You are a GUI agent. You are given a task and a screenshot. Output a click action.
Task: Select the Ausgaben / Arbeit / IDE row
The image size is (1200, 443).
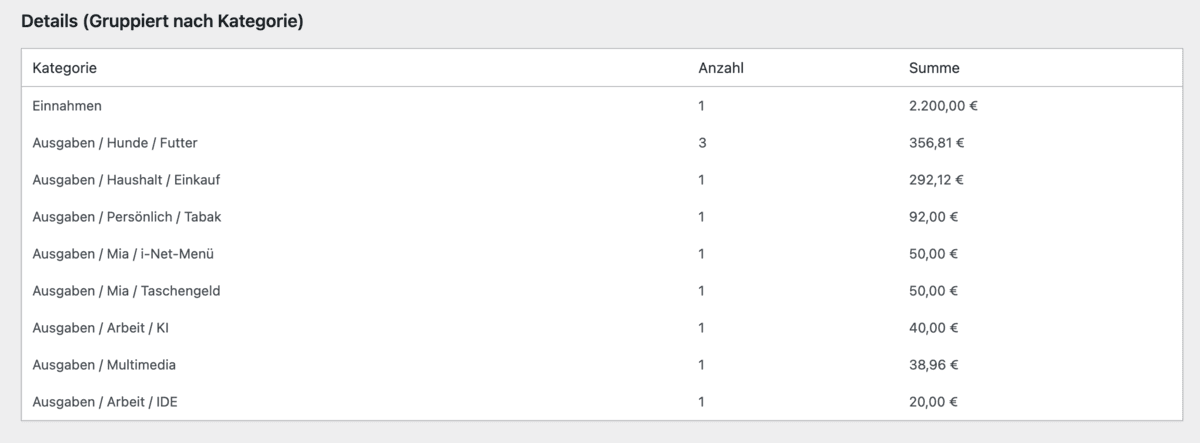pos(105,402)
